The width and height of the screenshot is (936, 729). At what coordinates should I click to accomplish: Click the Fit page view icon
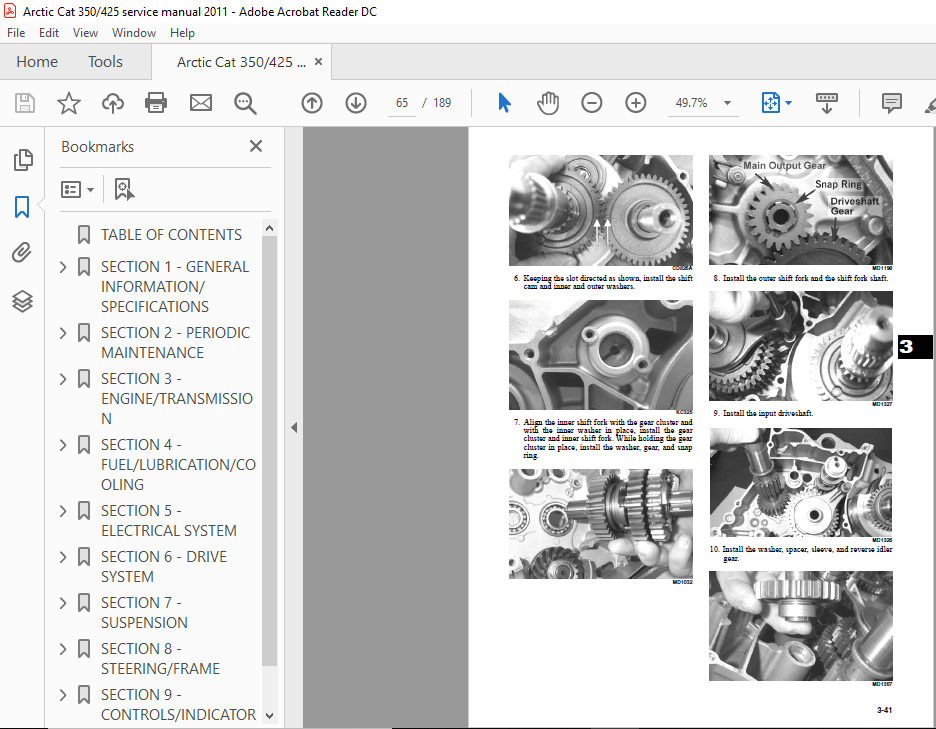tap(770, 103)
